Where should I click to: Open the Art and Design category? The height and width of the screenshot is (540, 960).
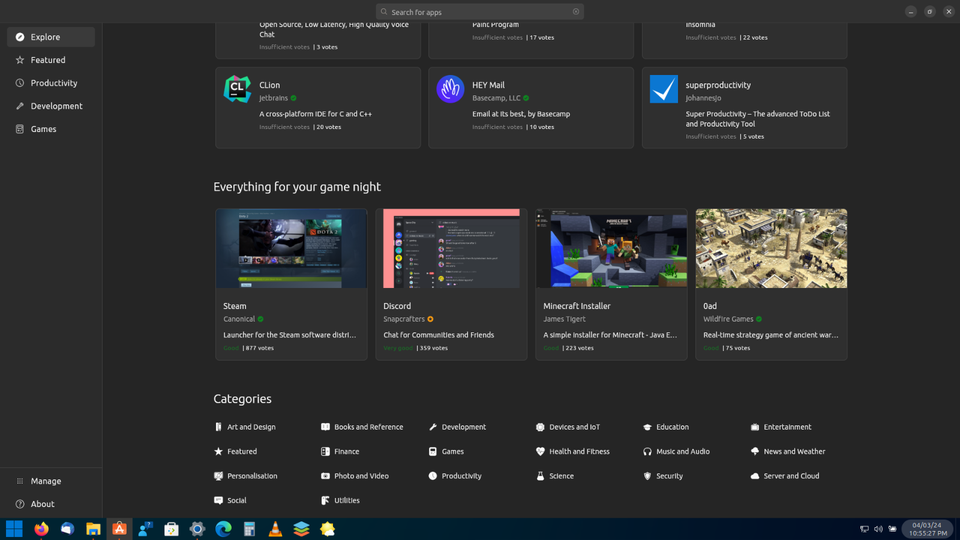pyautogui.click(x=245, y=427)
